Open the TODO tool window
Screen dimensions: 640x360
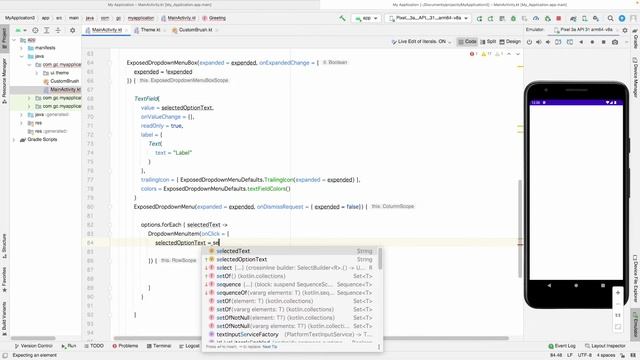(94, 346)
